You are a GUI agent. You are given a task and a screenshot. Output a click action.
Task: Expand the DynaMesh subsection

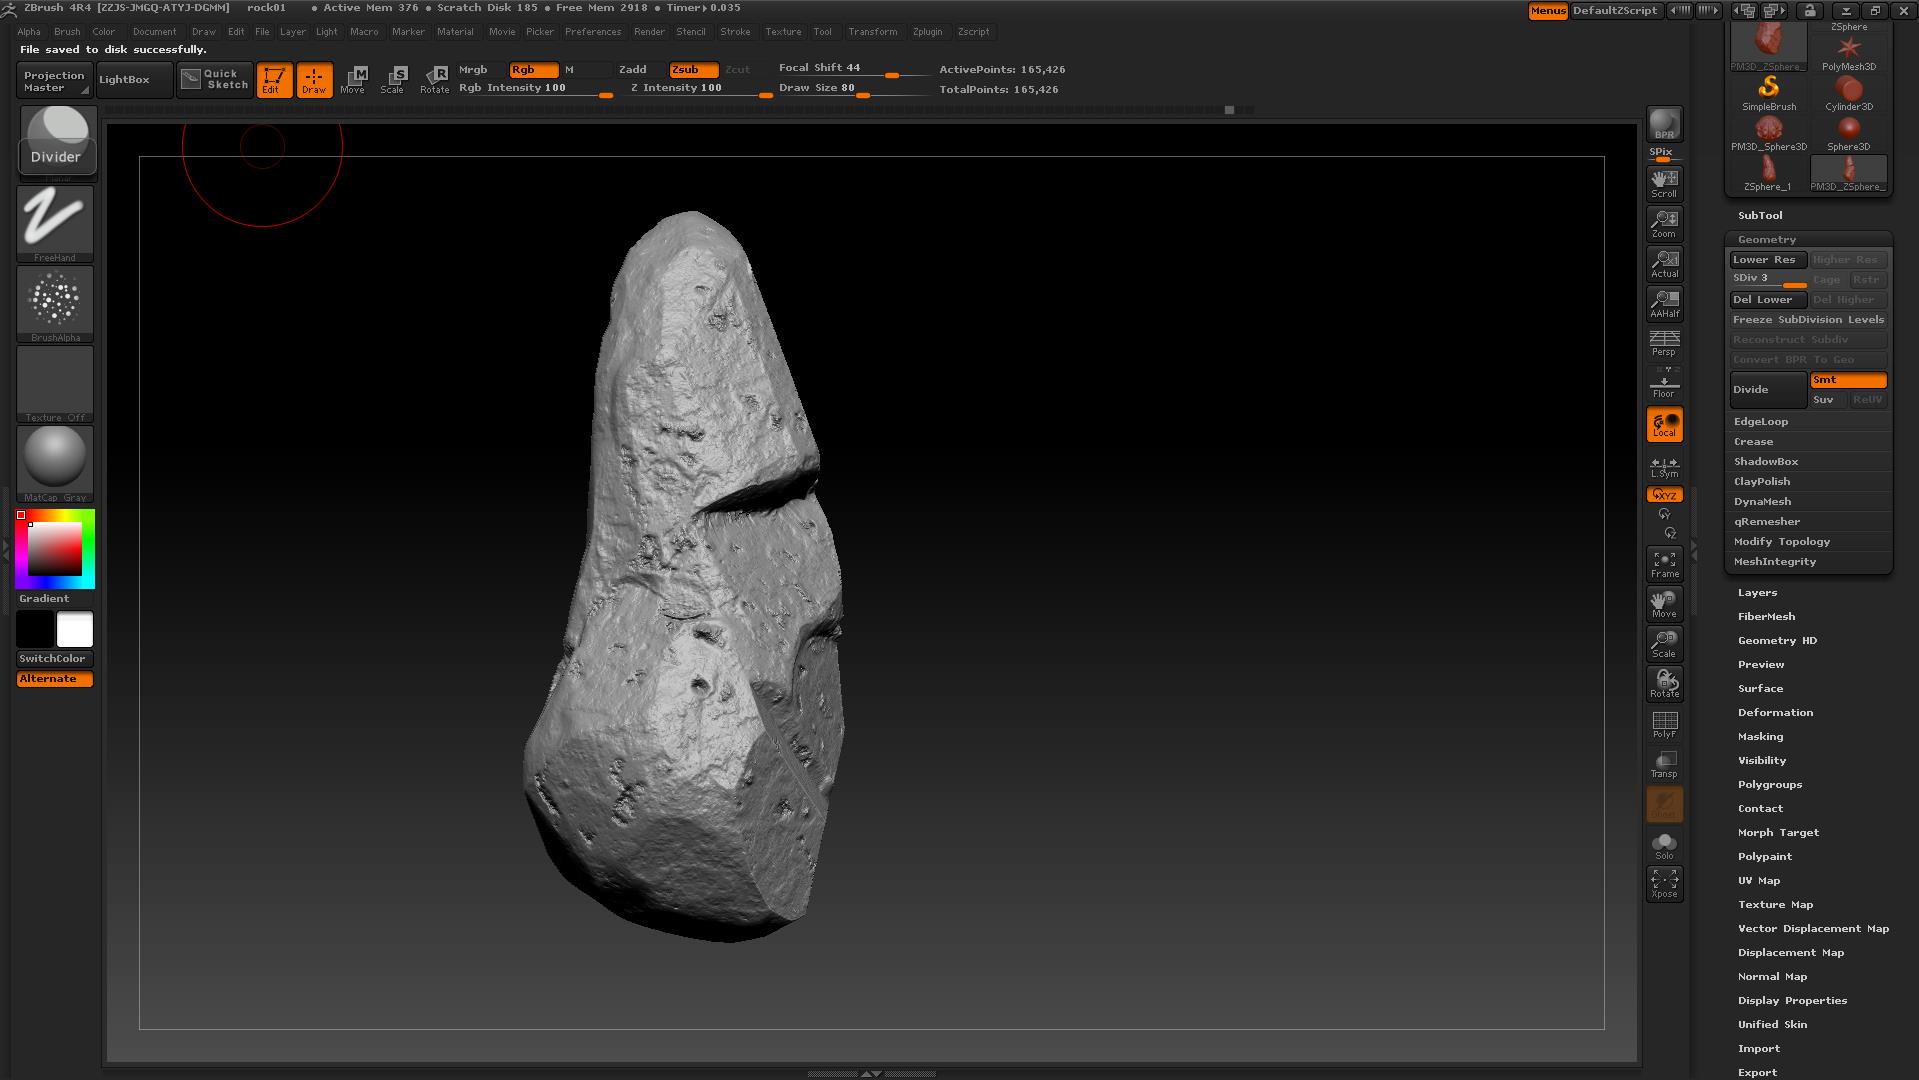pos(1762,502)
